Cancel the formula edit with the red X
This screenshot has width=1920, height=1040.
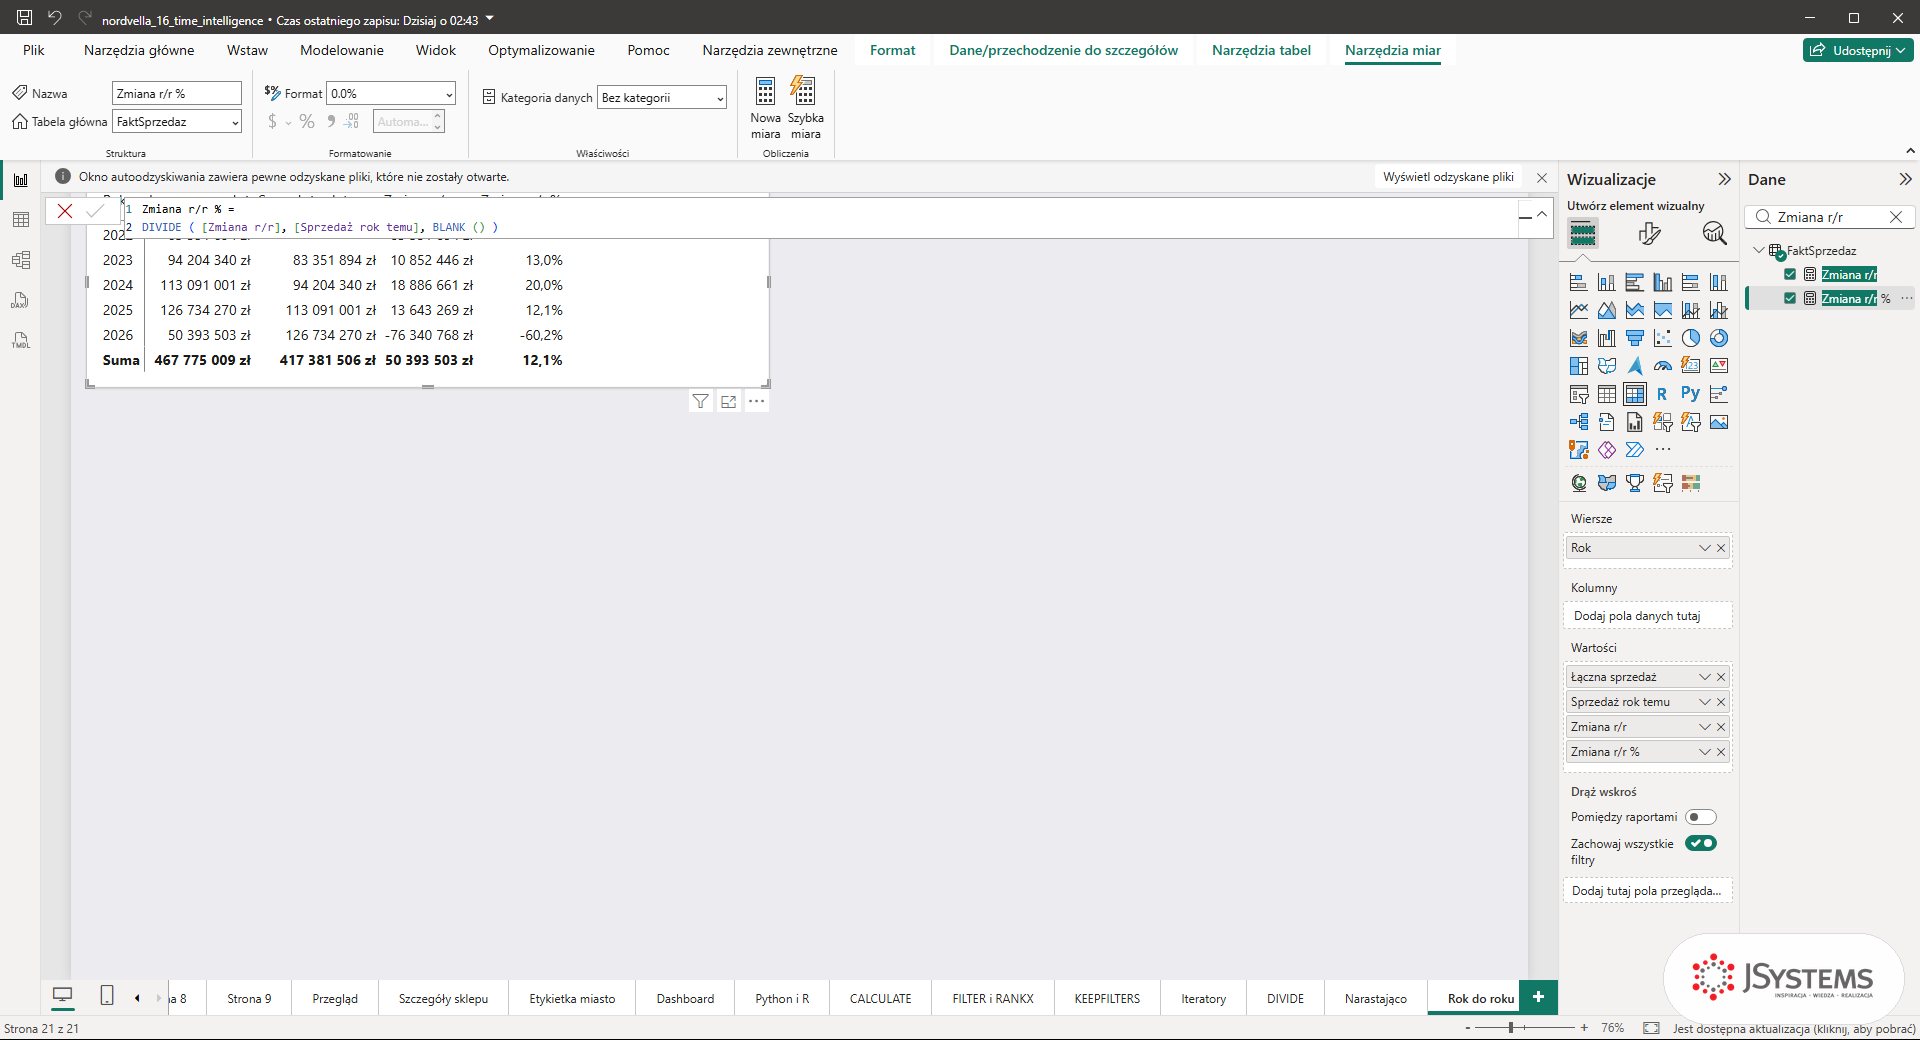65,211
